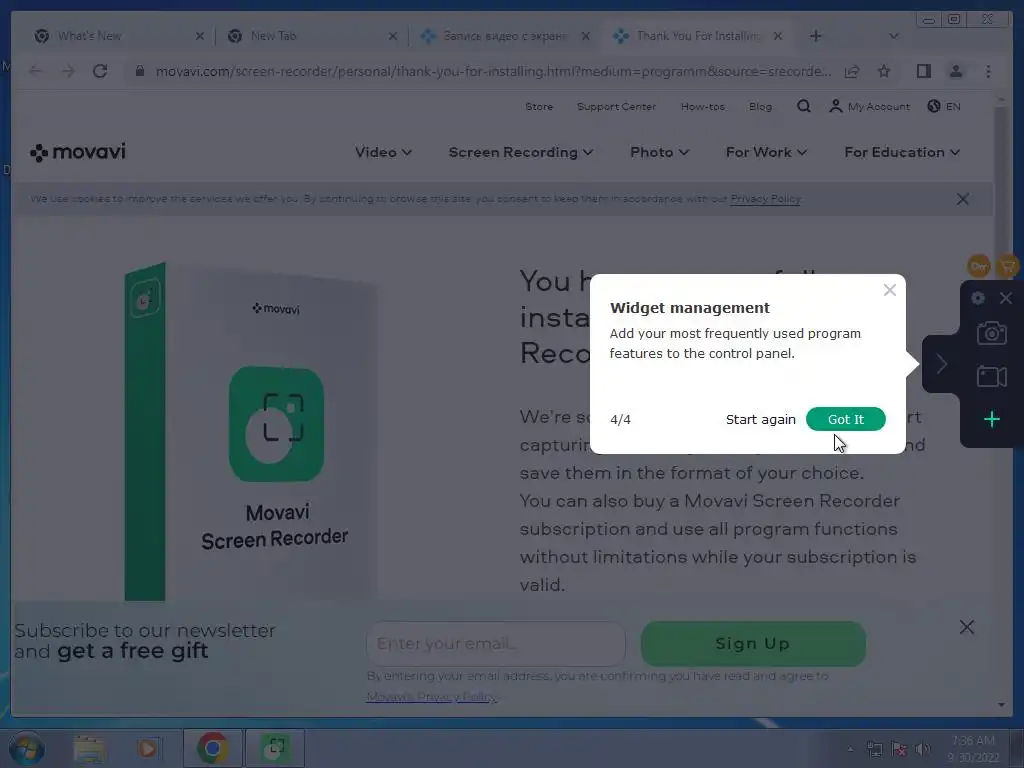Click the share page icon
This screenshot has height=768, width=1024.
[x=852, y=71]
